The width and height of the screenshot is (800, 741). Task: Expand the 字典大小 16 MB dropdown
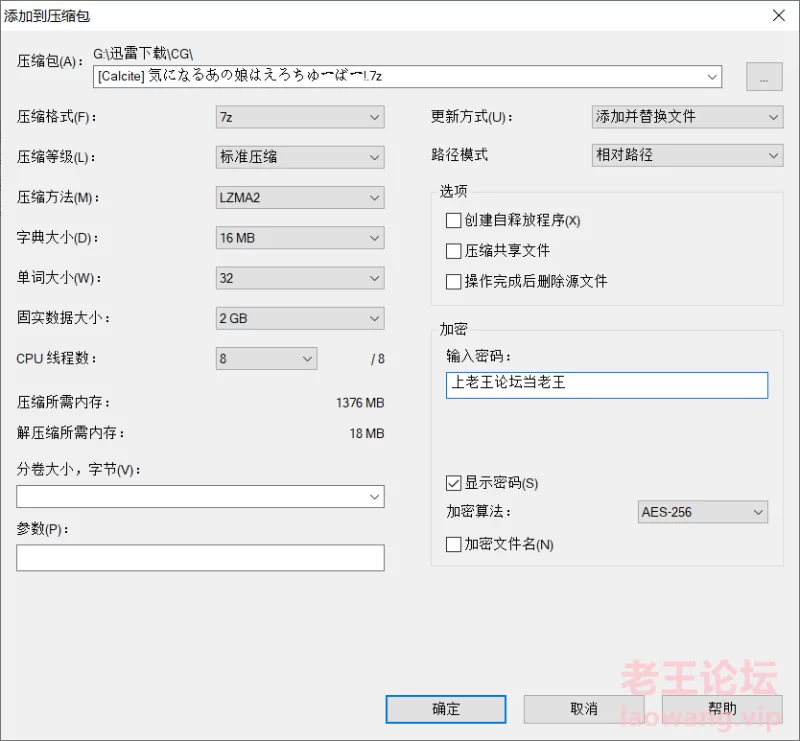[300, 238]
